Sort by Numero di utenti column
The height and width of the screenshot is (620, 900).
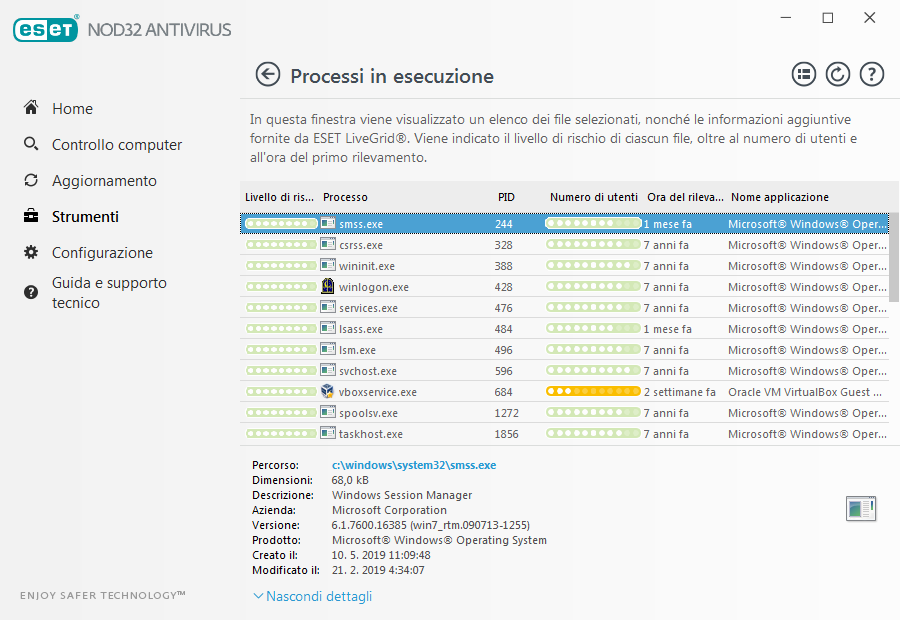tap(593, 197)
